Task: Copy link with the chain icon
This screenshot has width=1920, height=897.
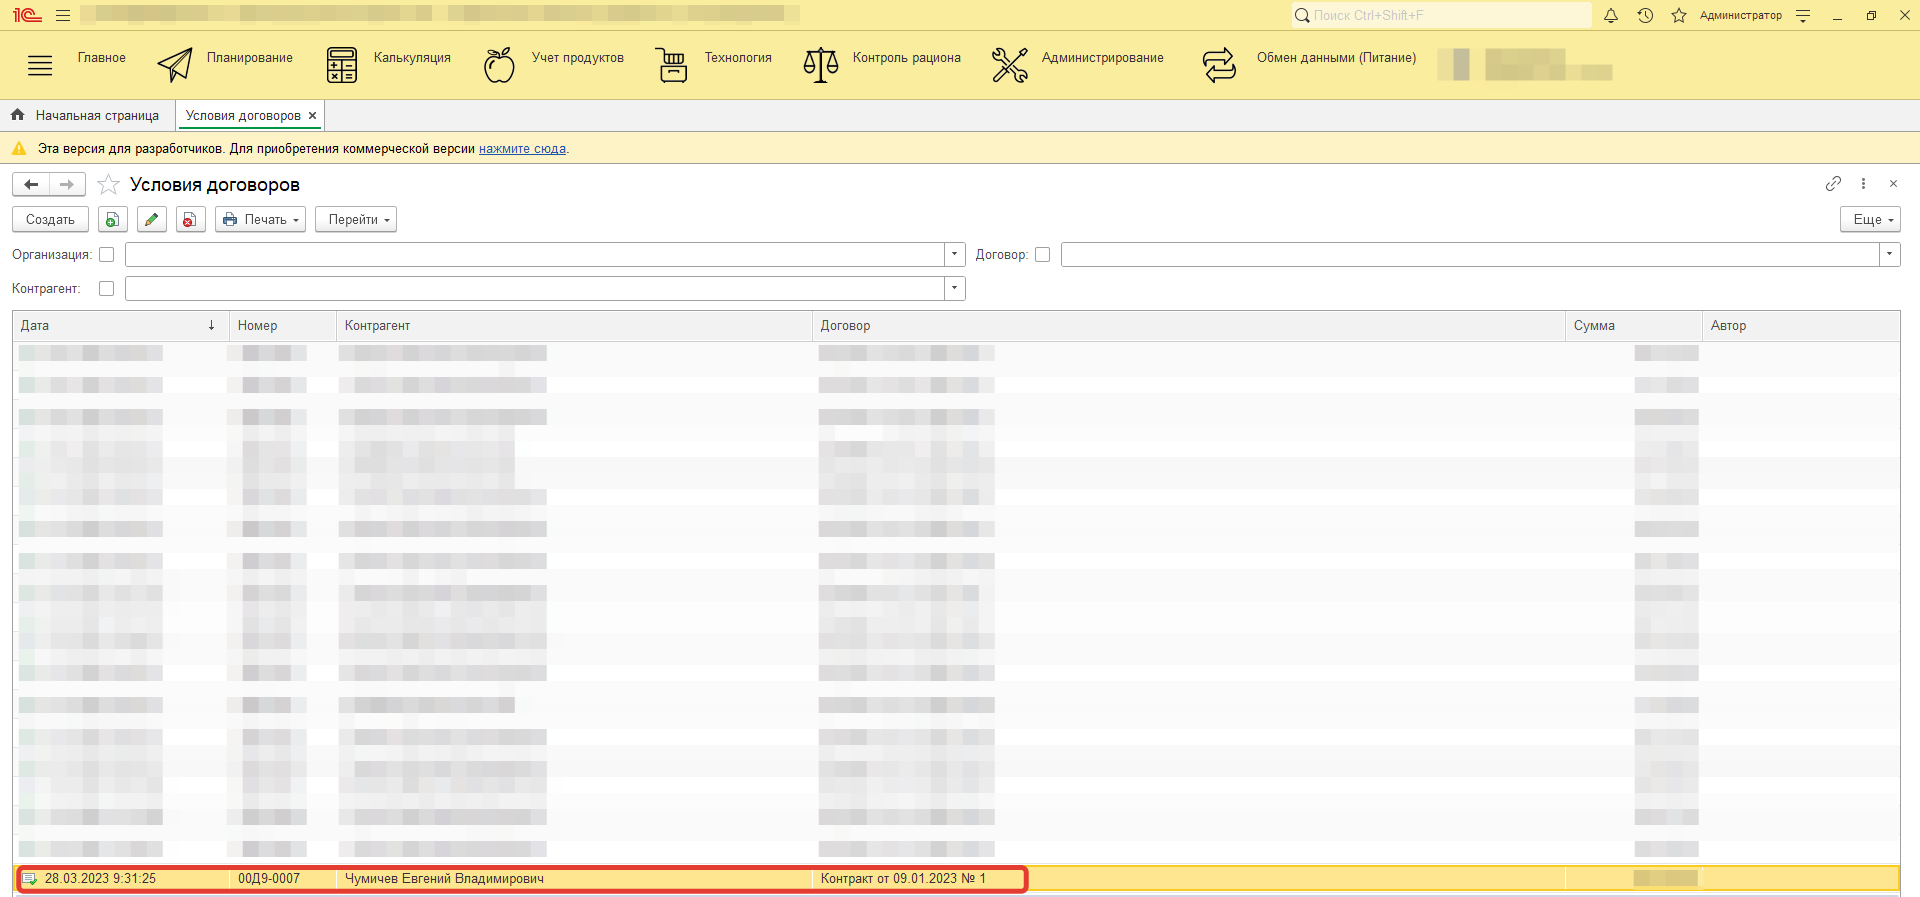Action: click(x=1833, y=184)
